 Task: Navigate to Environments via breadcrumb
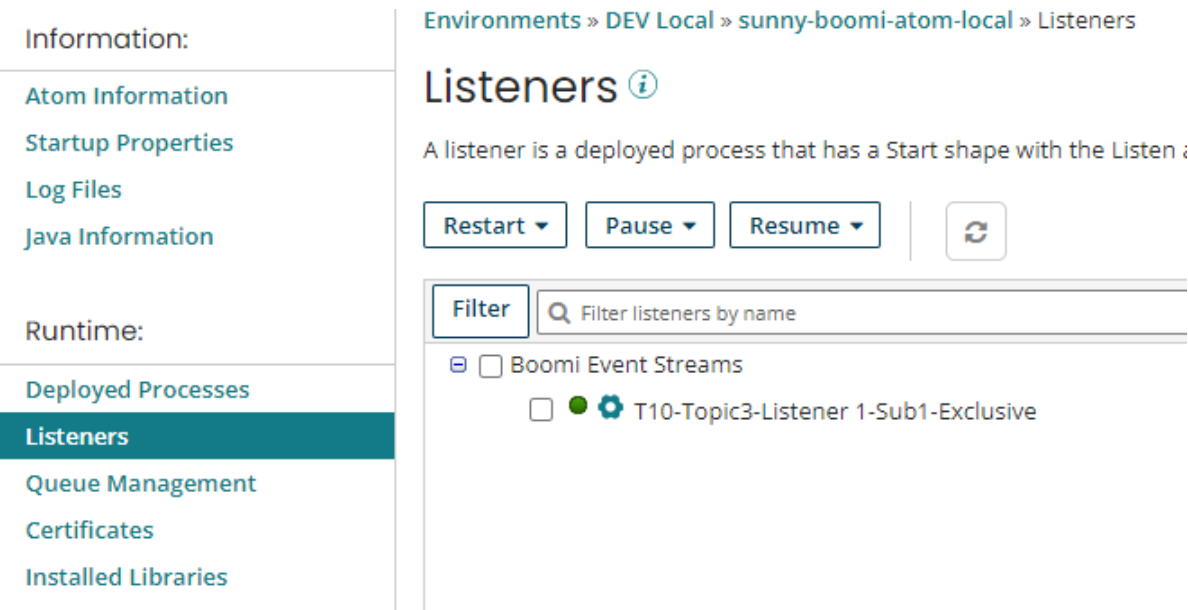click(501, 19)
